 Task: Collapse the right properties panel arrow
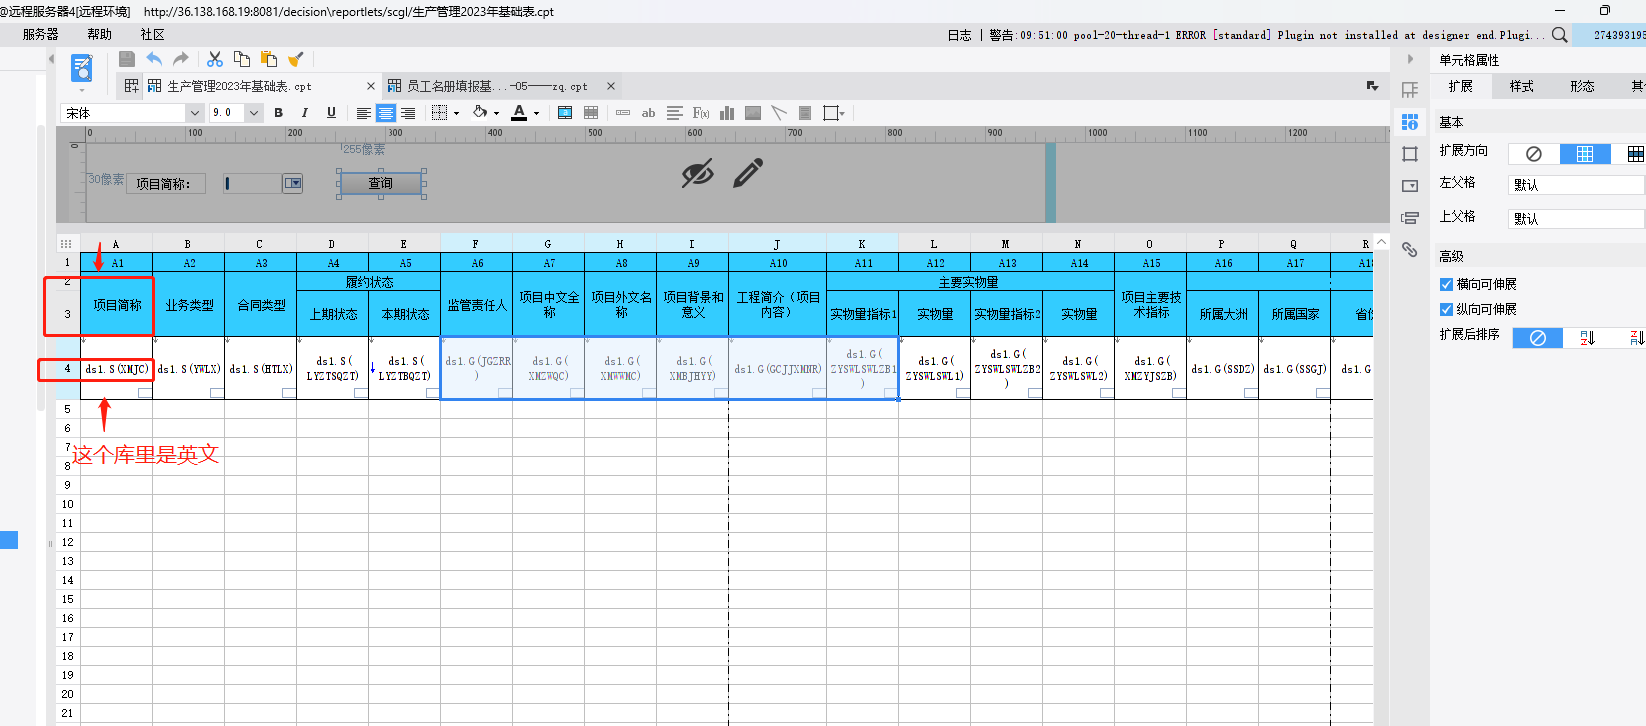[x=1411, y=59]
